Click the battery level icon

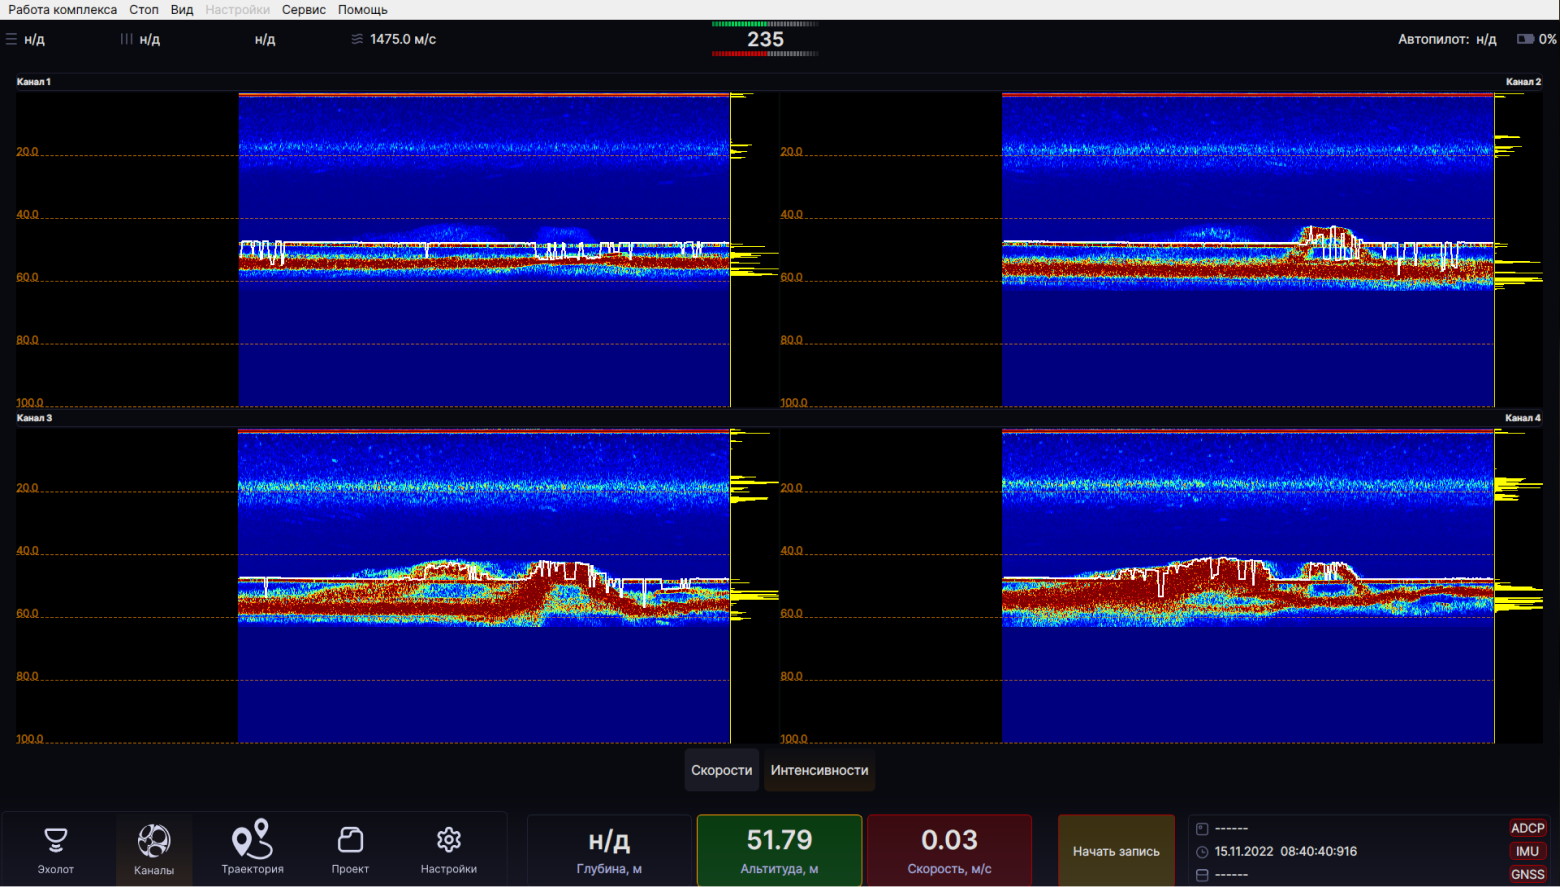tap(1525, 39)
